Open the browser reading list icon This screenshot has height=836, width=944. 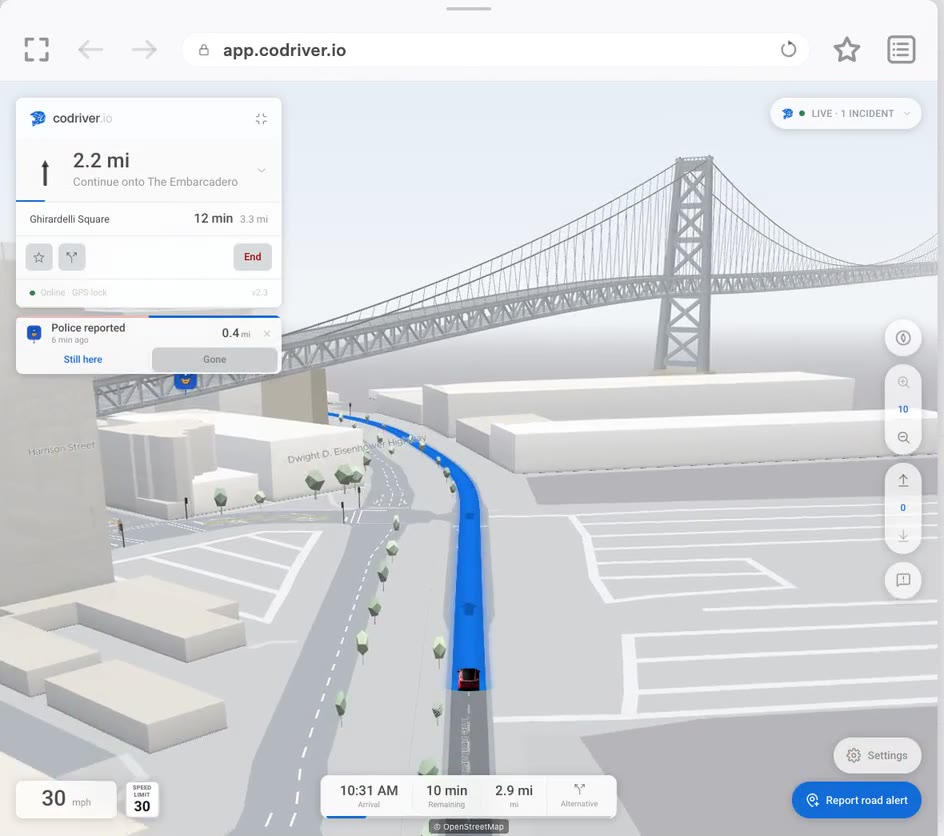click(901, 49)
